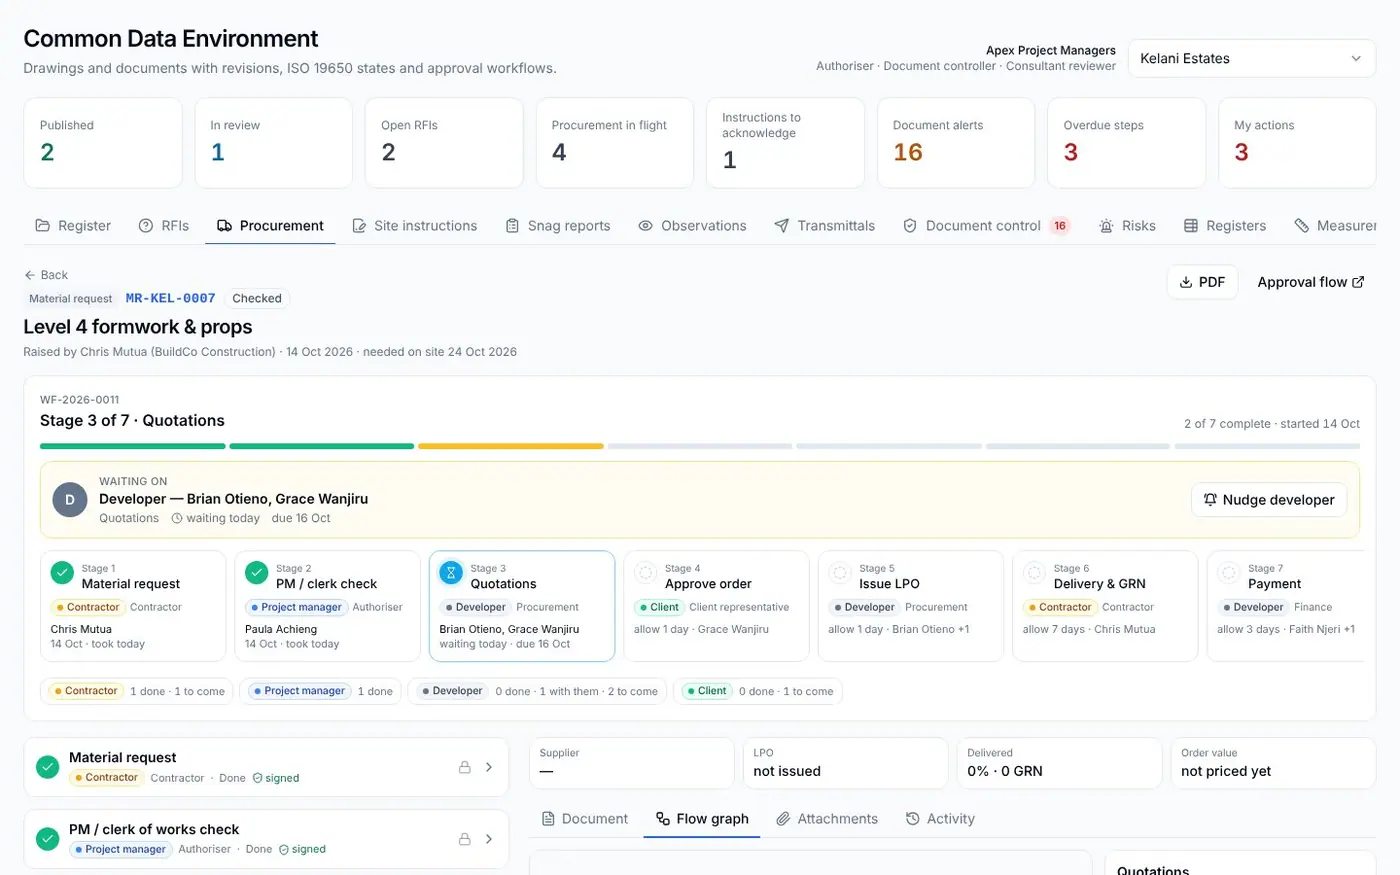Download the PDF of this request
This screenshot has width=1400, height=875.
[x=1202, y=282]
